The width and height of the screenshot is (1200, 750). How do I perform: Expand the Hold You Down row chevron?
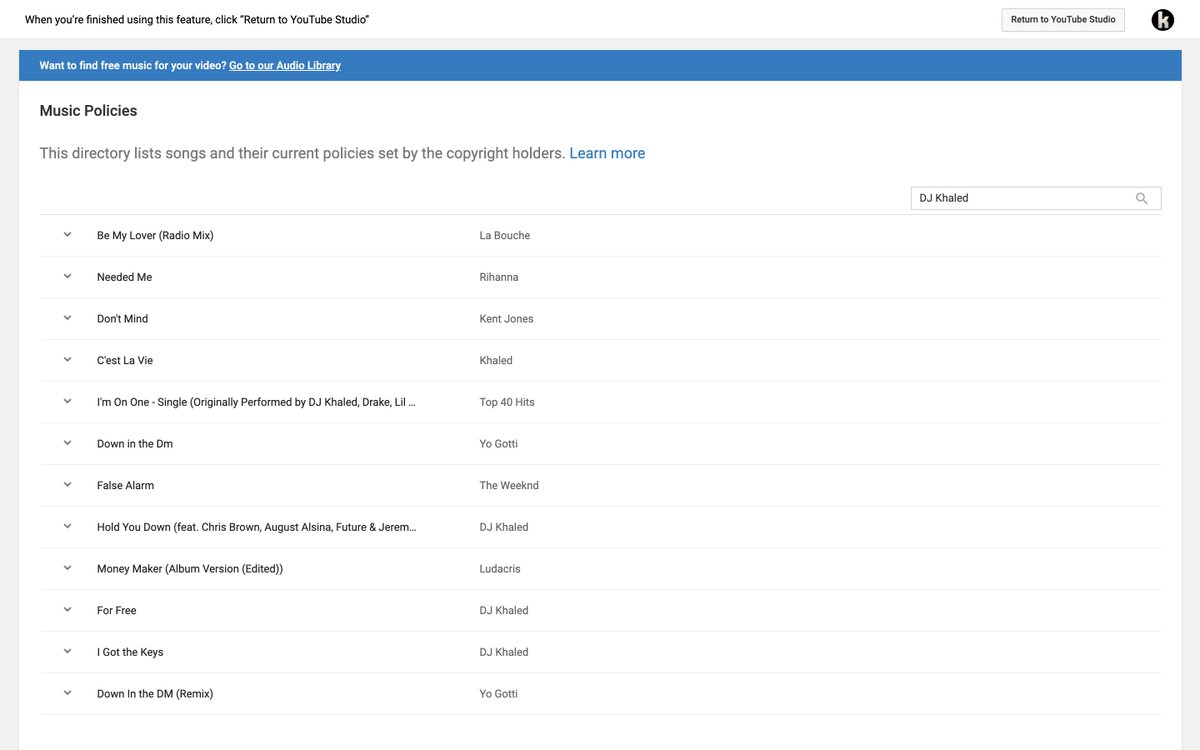point(68,527)
